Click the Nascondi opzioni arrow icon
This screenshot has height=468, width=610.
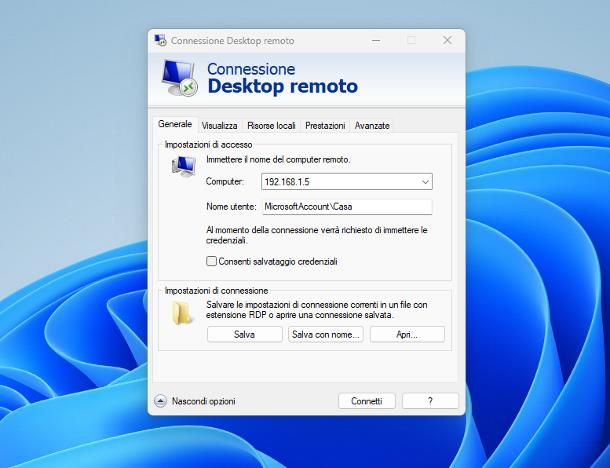click(x=160, y=401)
